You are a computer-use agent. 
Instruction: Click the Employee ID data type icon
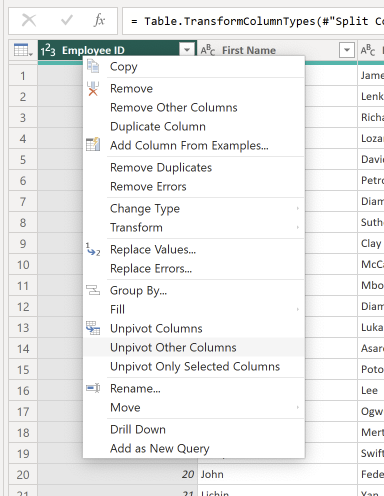click(48, 51)
